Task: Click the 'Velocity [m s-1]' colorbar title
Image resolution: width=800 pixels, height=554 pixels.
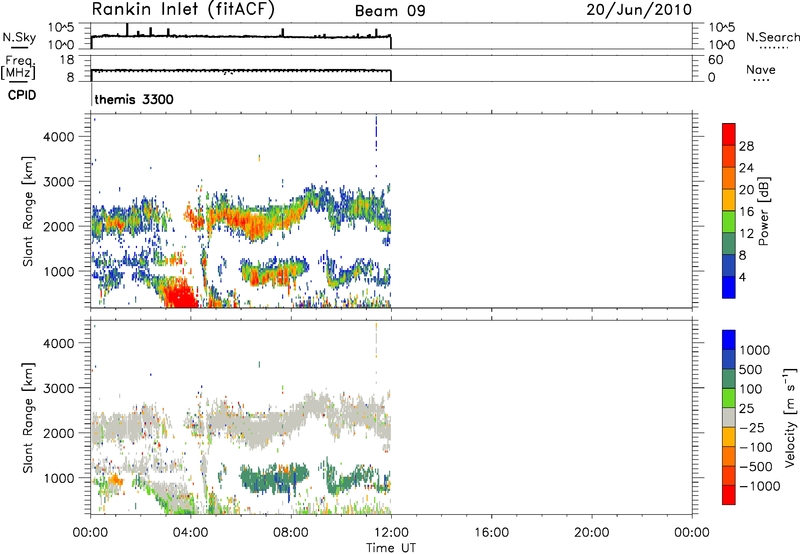Action: (790, 417)
